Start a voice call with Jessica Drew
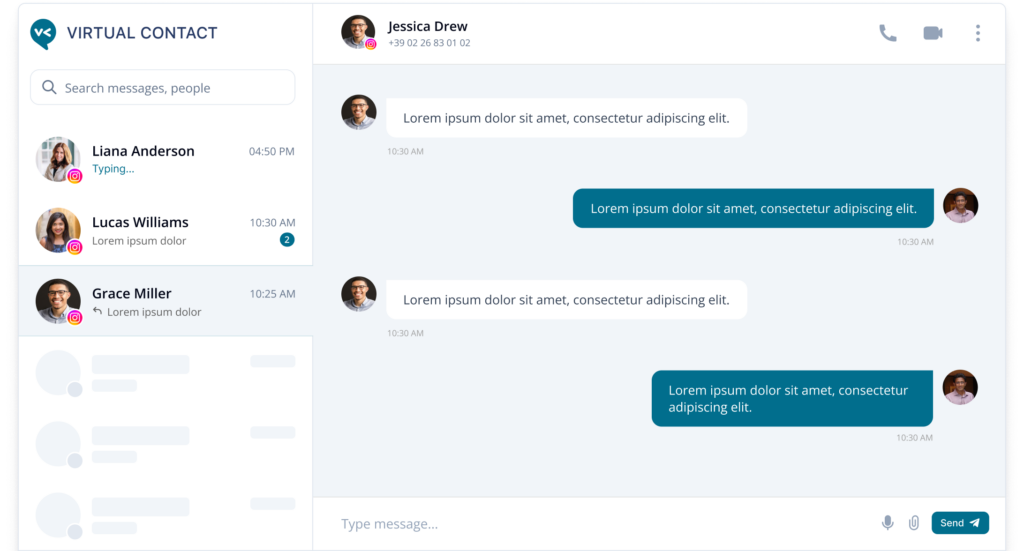Image resolution: width=1024 pixels, height=551 pixels. coord(888,33)
